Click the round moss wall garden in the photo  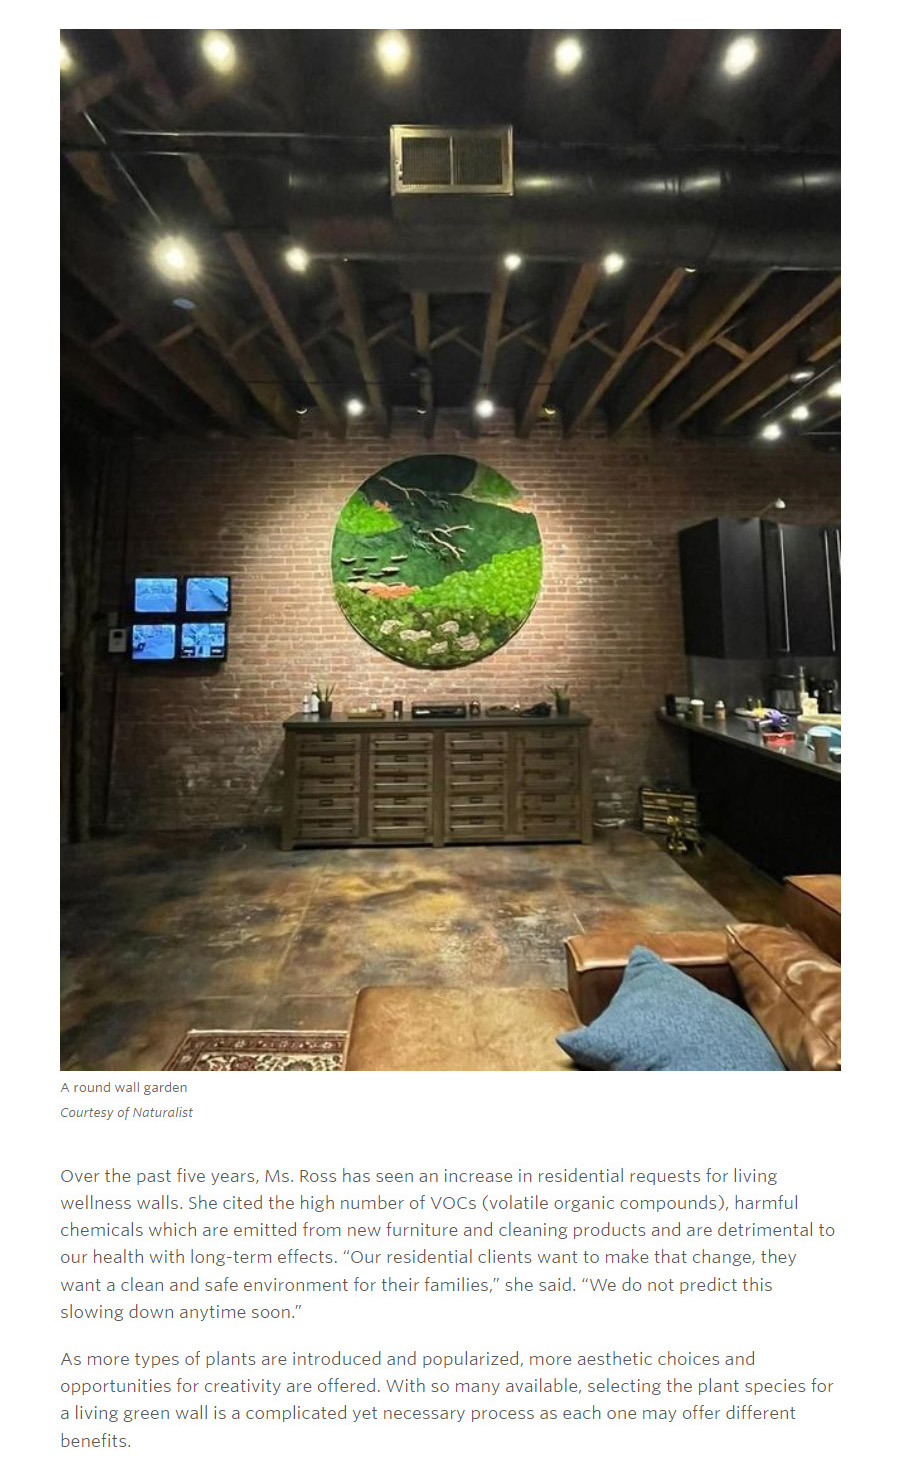click(437, 561)
